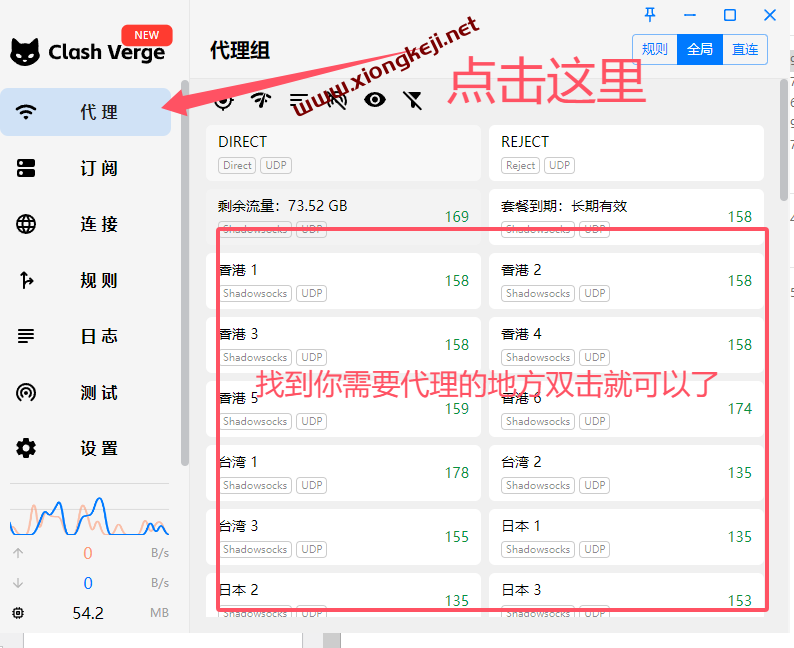Switch to 规则 rule mode
Image resolution: width=794 pixels, height=648 pixels.
[654, 49]
